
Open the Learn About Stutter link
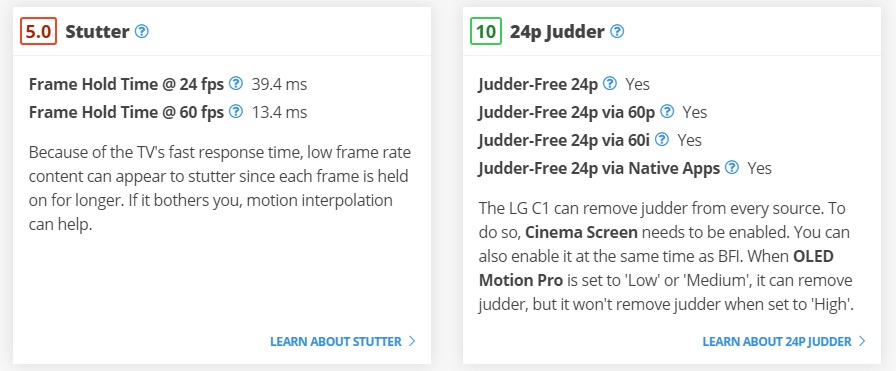335,342
